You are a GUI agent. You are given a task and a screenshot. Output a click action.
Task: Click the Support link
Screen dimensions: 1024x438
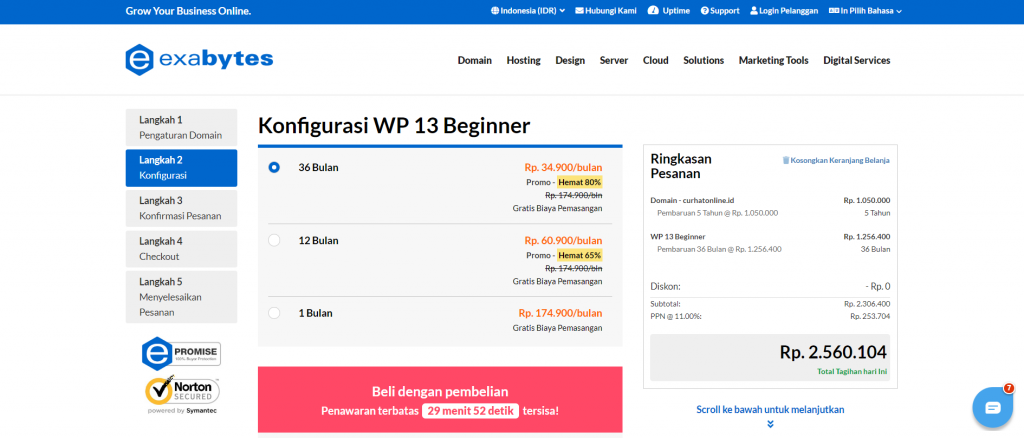720,11
